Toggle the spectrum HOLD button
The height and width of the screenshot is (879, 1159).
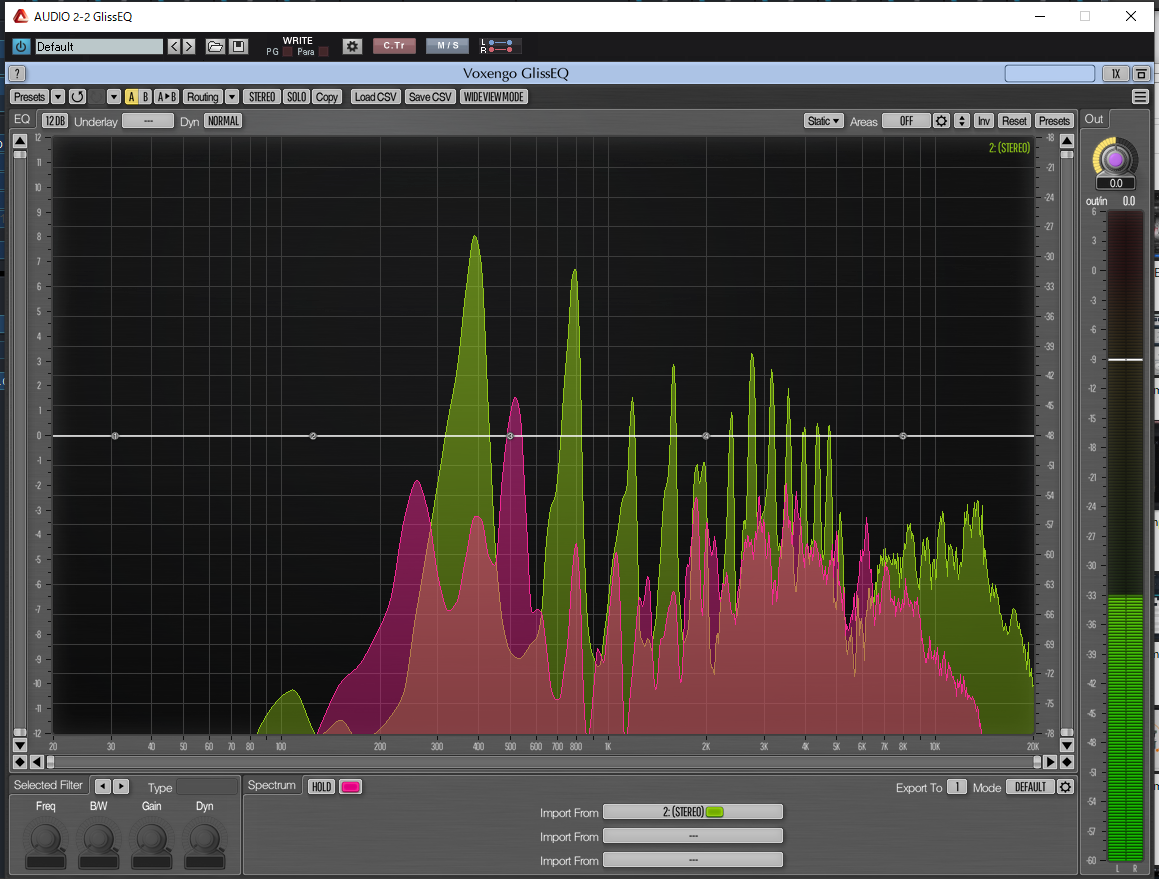pyautogui.click(x=322, y=787)
